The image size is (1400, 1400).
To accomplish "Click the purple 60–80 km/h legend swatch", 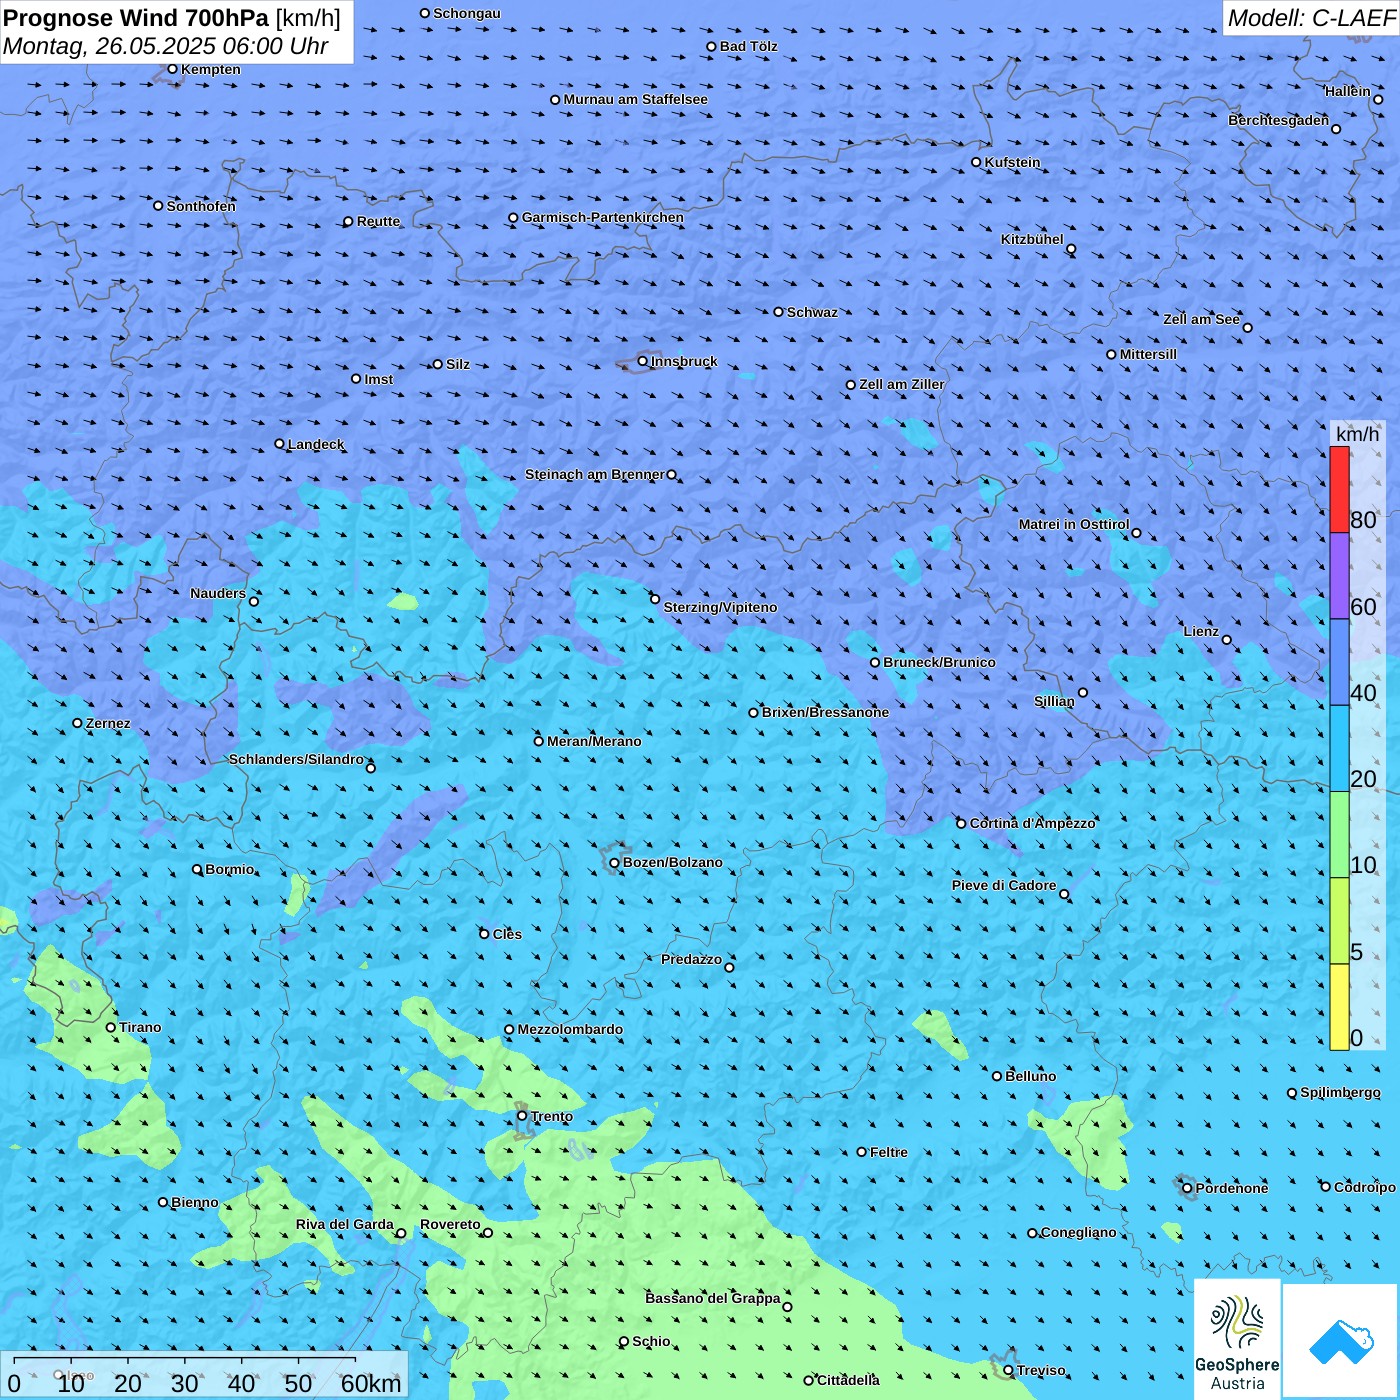I will [x=1339, y=576].
